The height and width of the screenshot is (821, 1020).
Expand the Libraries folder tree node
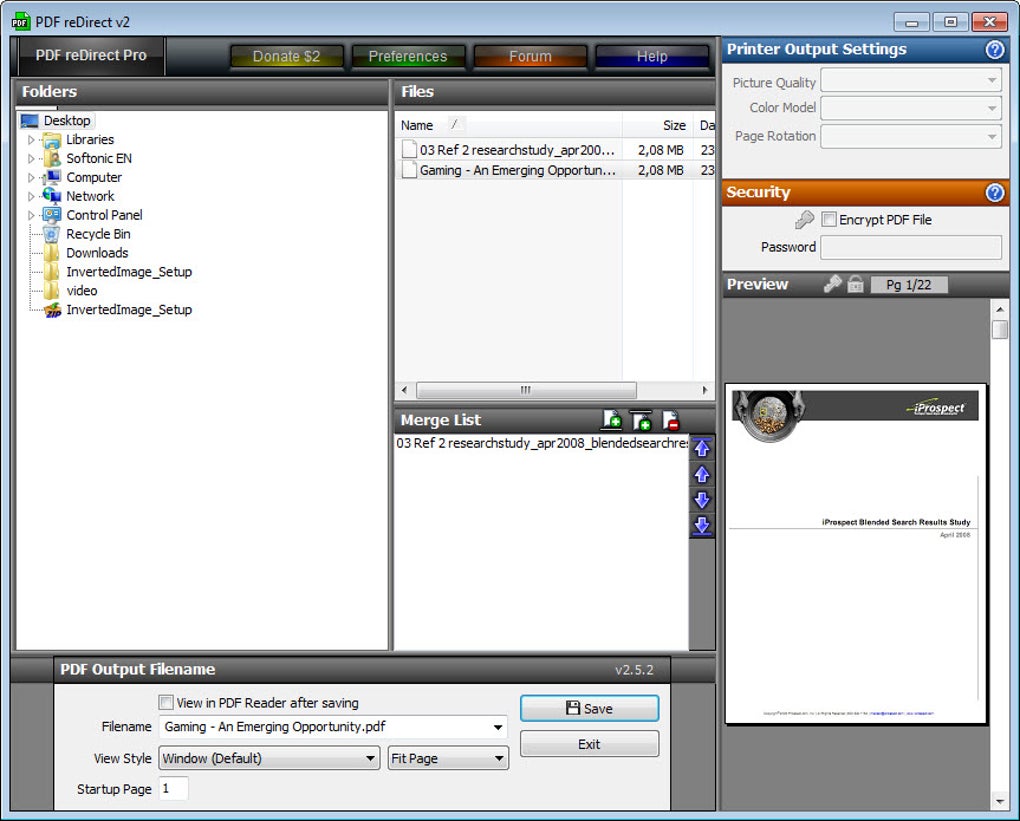tap(31, 140)
